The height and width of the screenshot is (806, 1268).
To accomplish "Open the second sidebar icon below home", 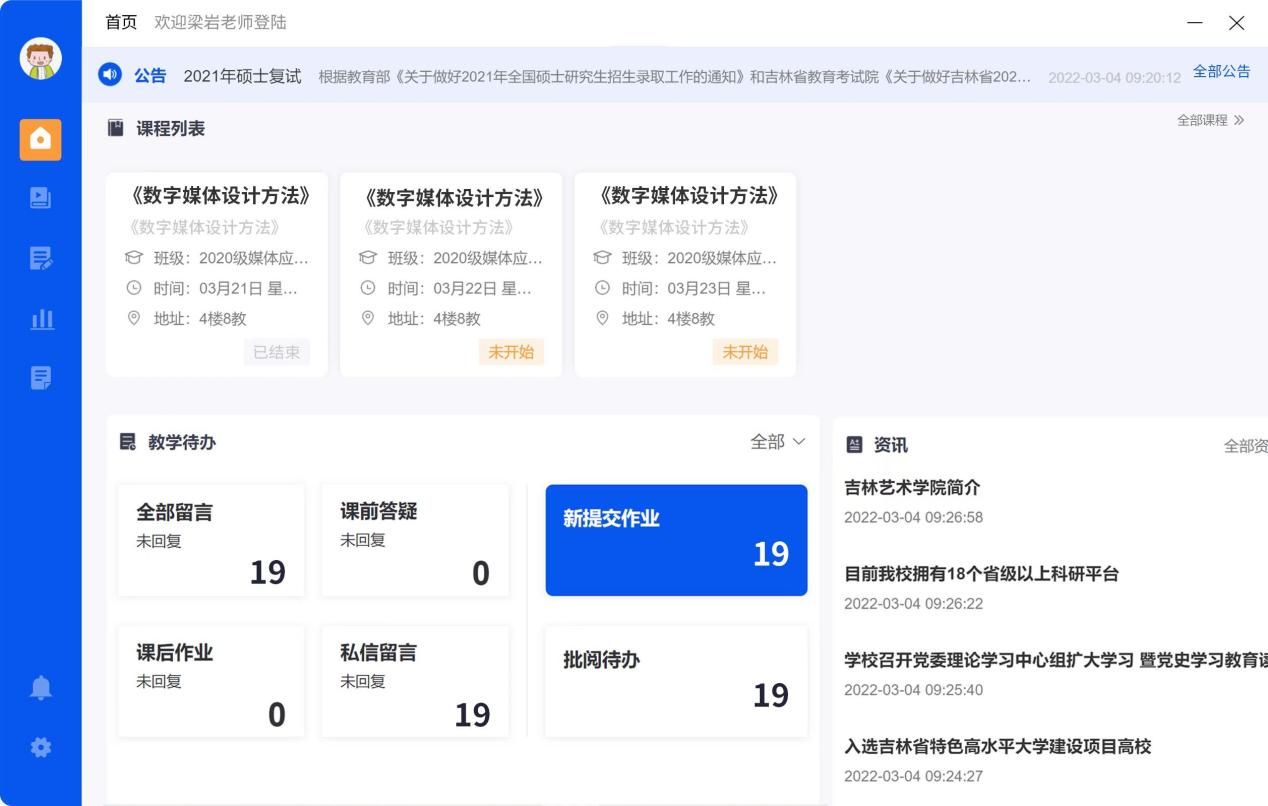I will click(x=41, y=198).
